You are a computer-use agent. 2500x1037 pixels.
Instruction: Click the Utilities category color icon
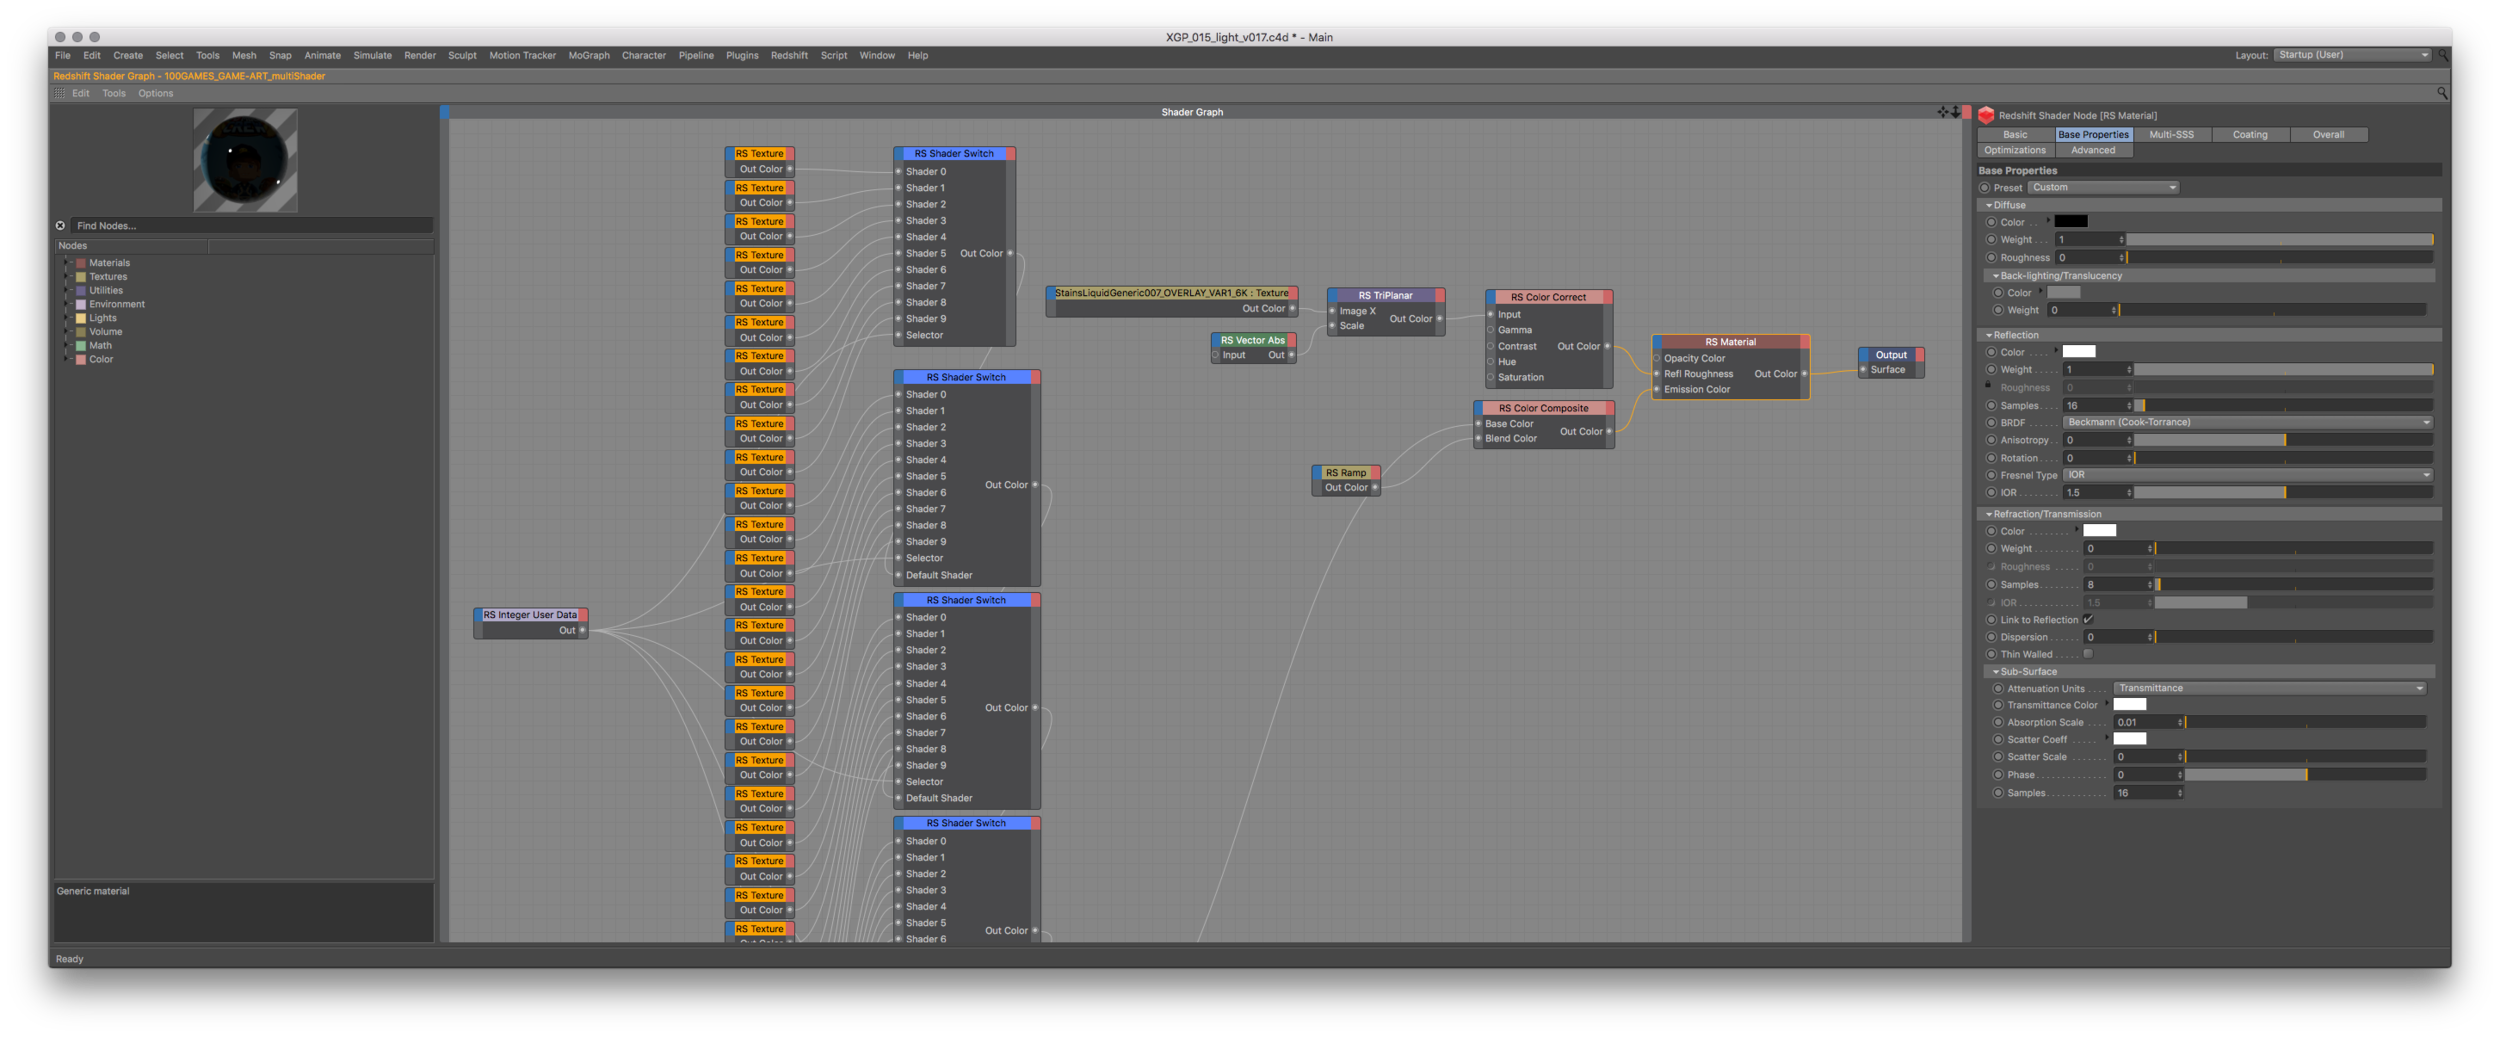(x=81, y=291)
